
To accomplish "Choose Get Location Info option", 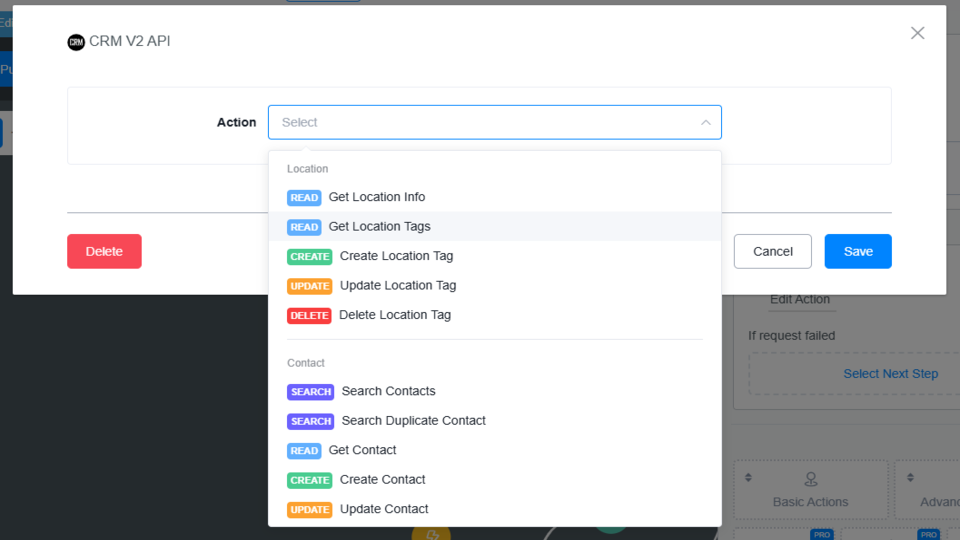I will coord(495,197).
